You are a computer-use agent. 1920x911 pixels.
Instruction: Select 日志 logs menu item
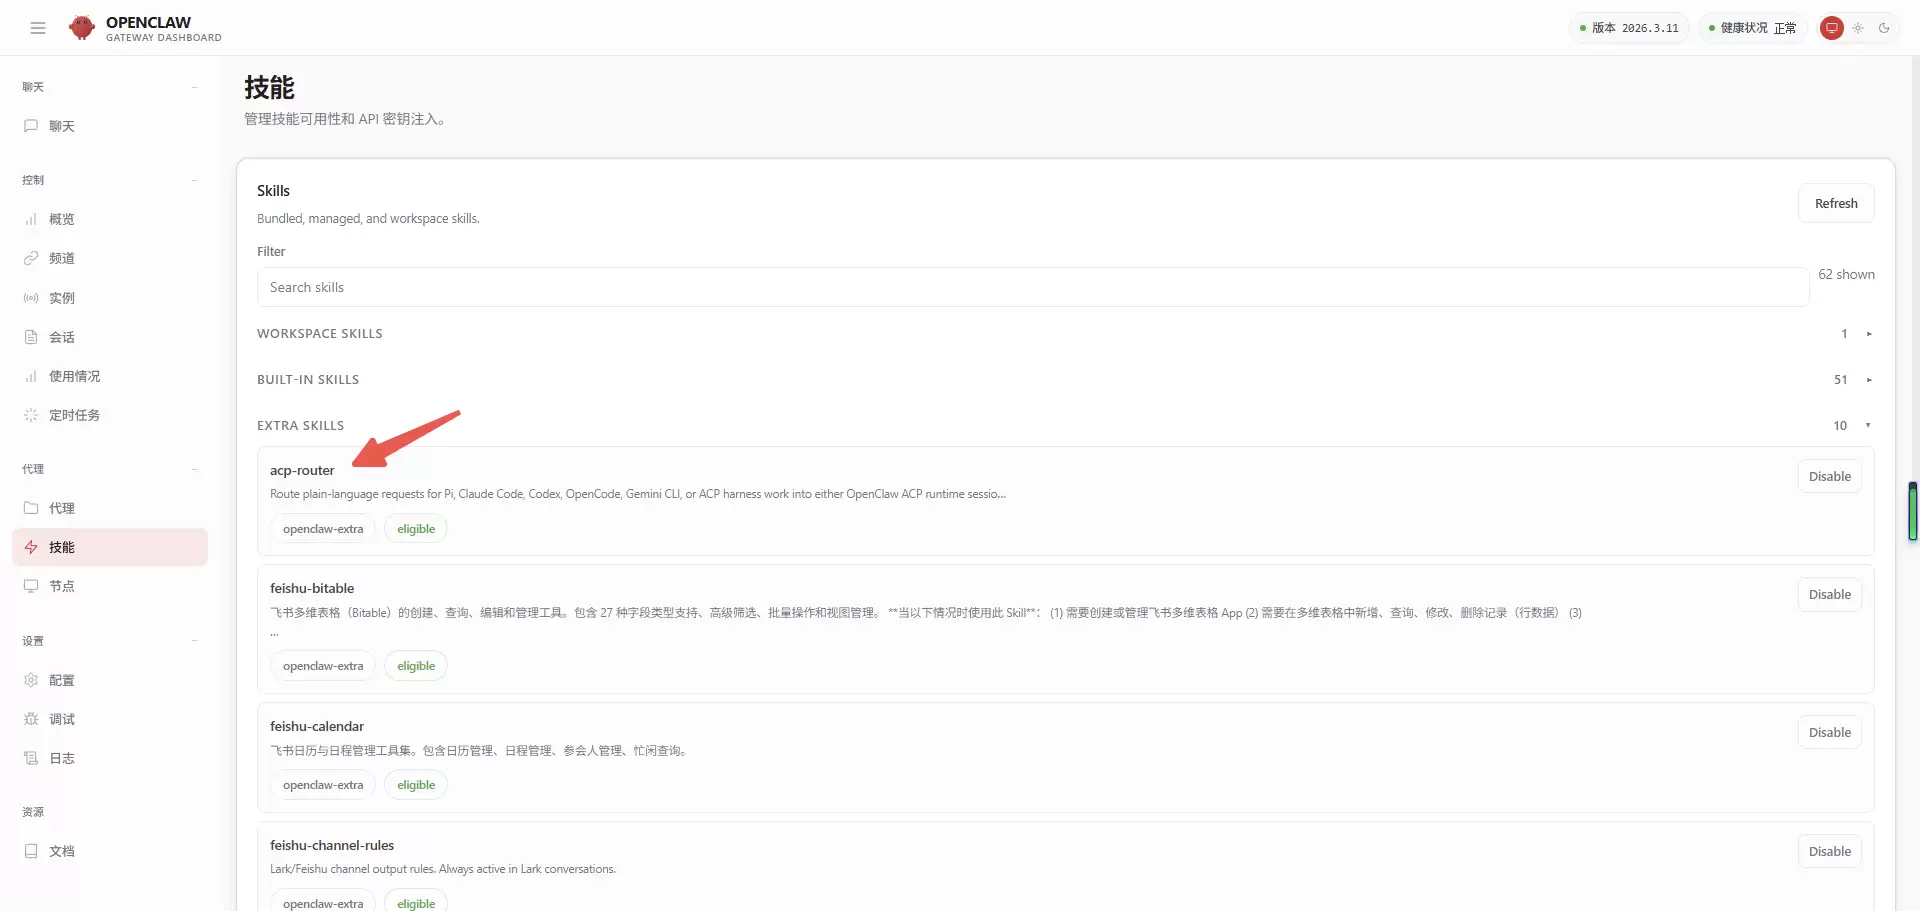62,758
